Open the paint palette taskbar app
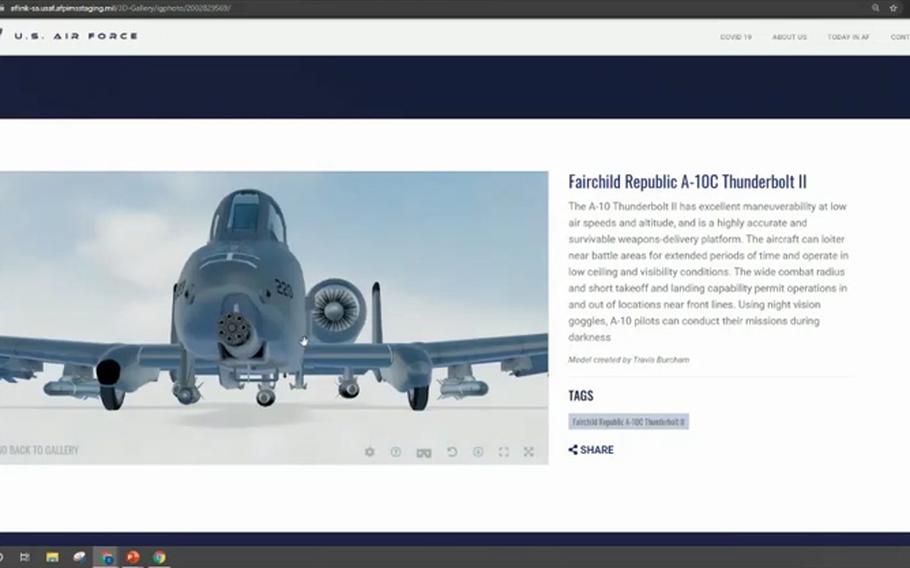910x568 pixels. point(80,557)
